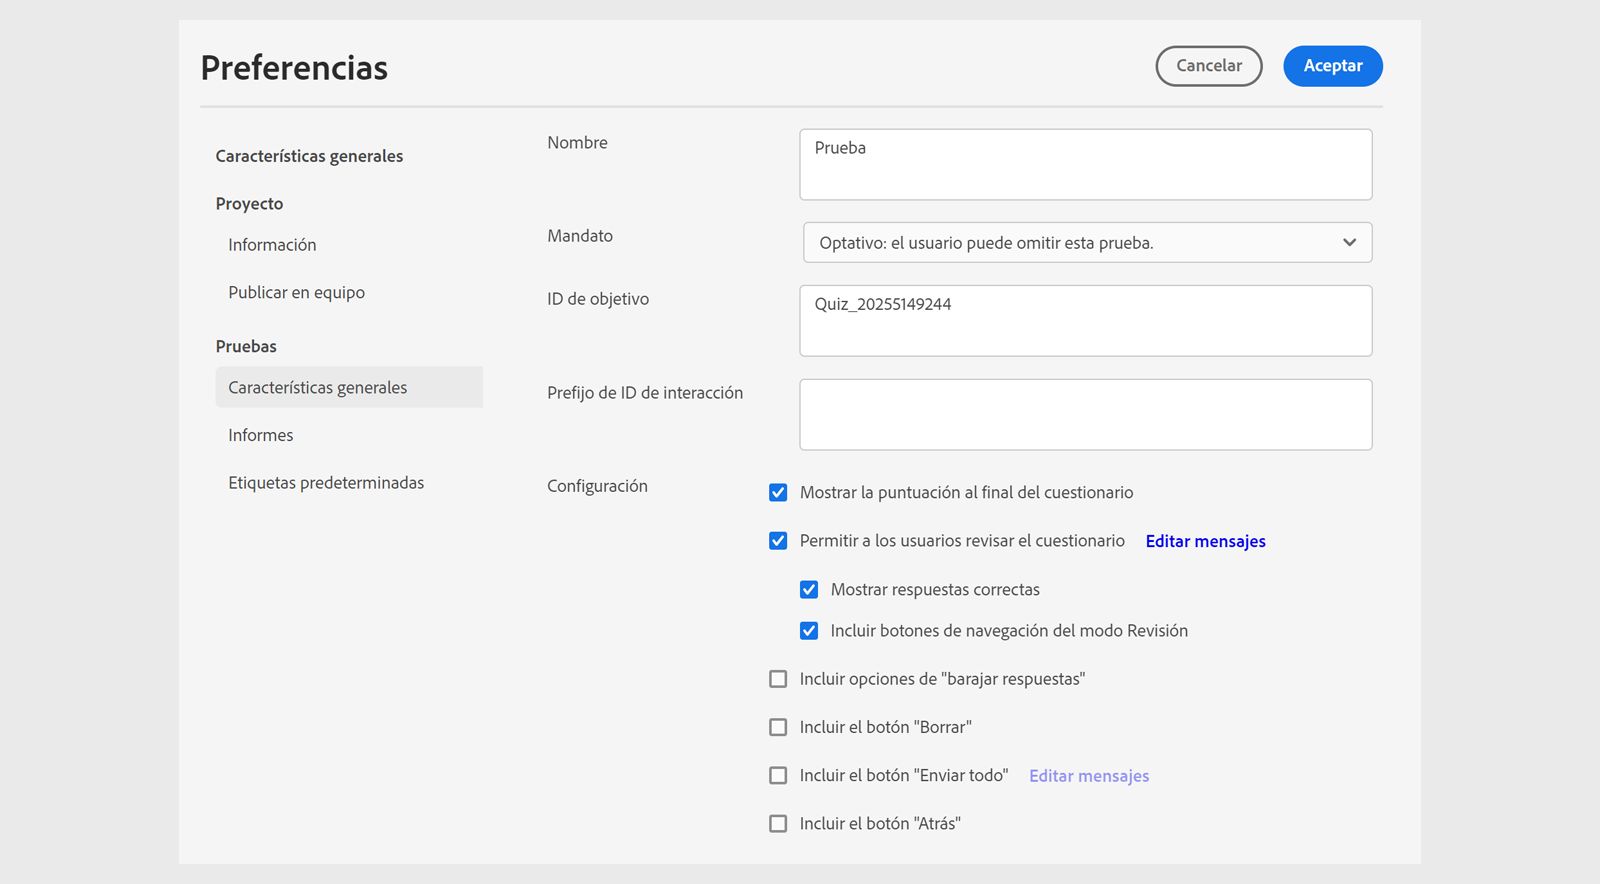Check Incluir el botón "Atrás"

coord(778,824)
